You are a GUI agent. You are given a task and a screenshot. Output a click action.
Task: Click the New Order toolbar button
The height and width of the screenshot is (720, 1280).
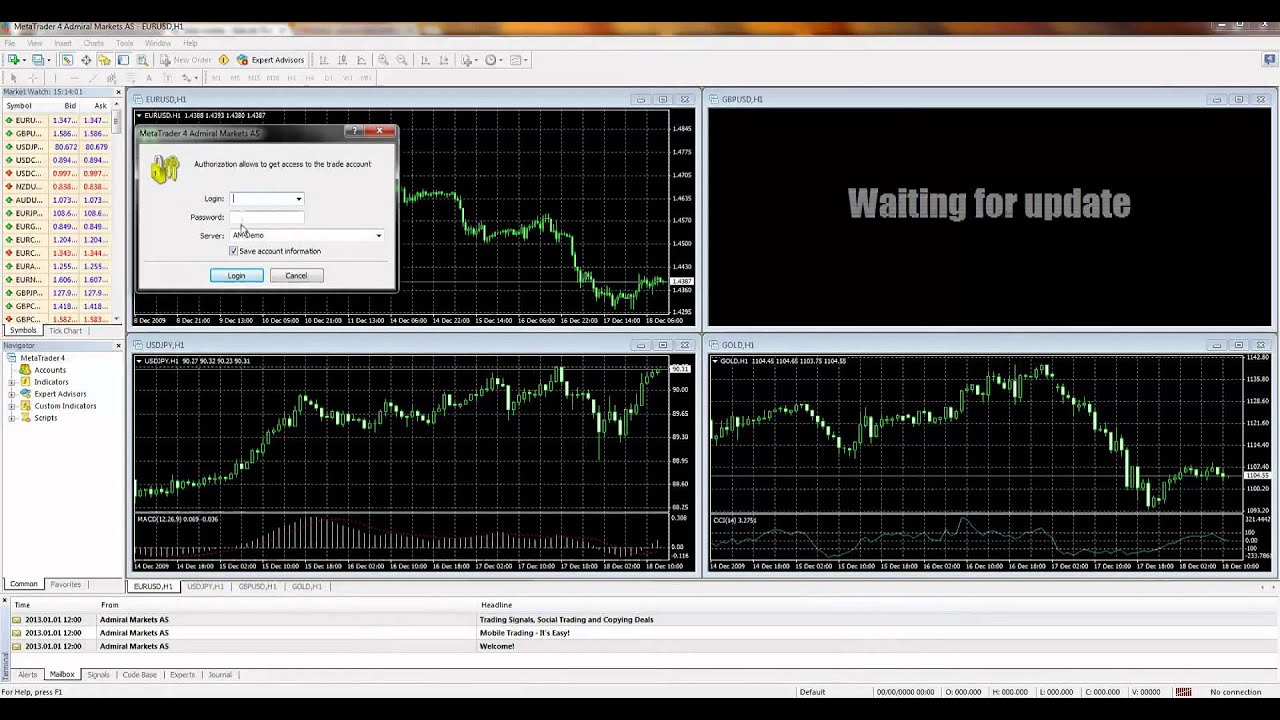pyautogui.click(x=185, y=60)
